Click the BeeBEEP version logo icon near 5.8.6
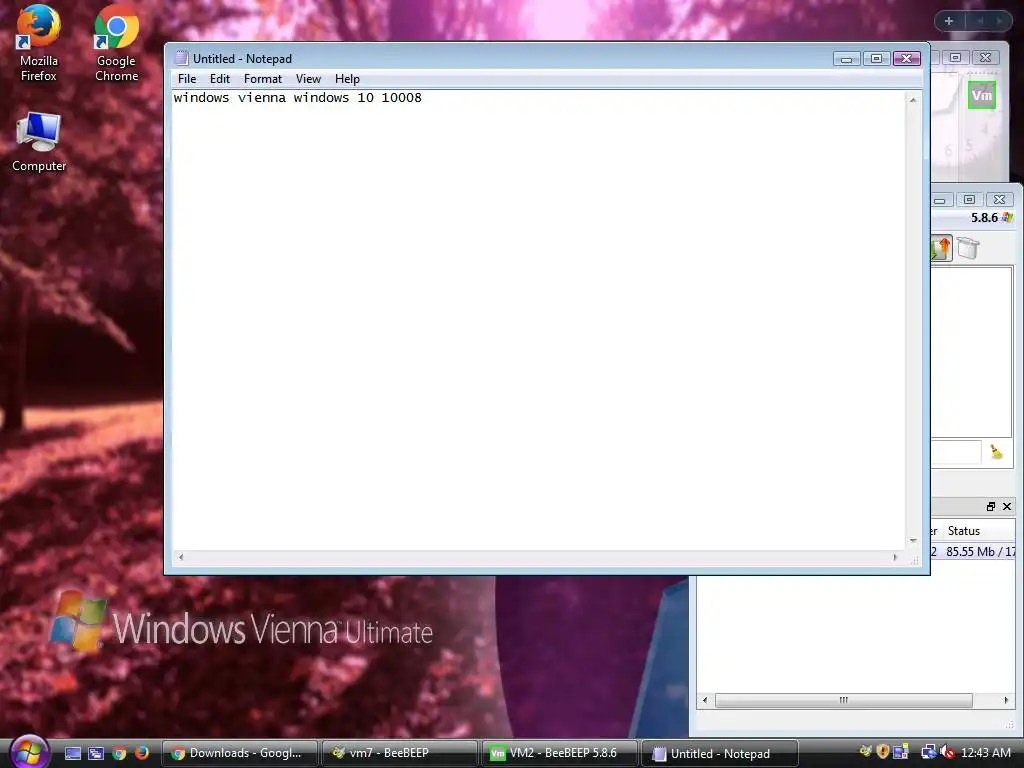The width and height of the screenshot is (1024, 768). pos(1008,217)
